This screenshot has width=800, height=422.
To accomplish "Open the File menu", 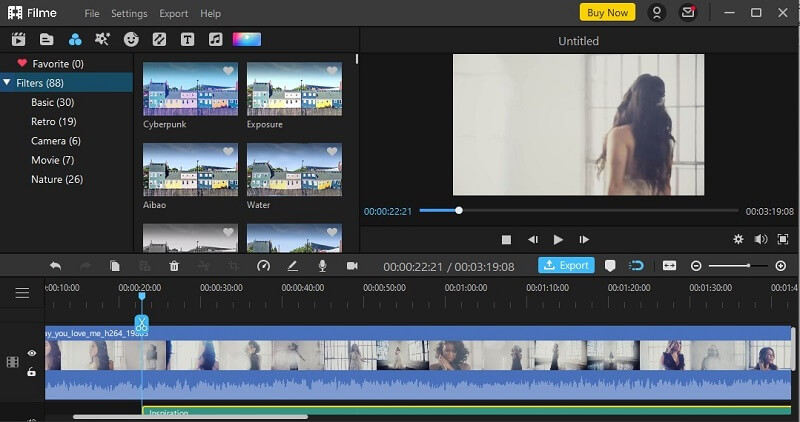I will click(x=92, y=13).
